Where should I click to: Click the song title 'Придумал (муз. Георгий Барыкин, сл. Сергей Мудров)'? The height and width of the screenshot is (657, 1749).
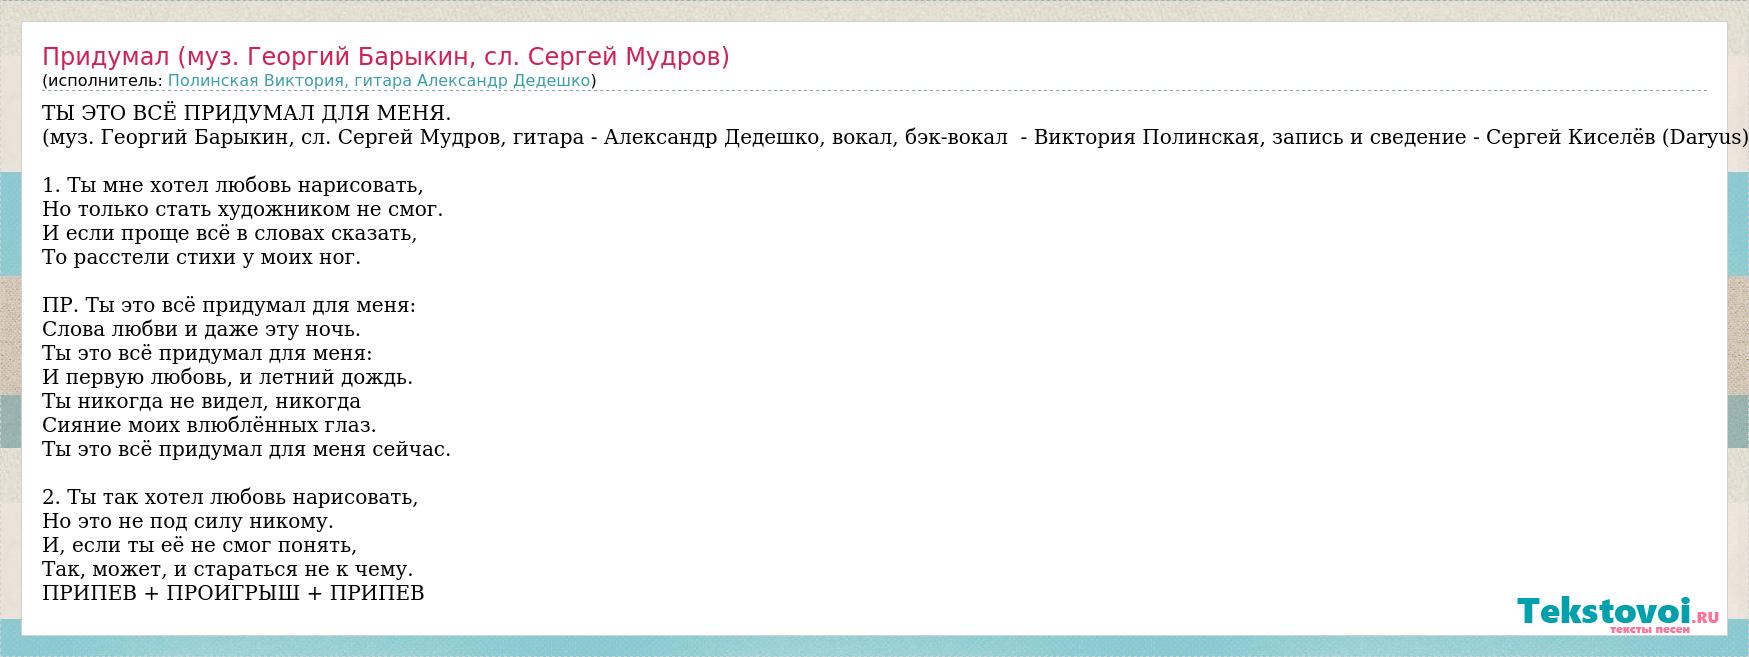386,57
